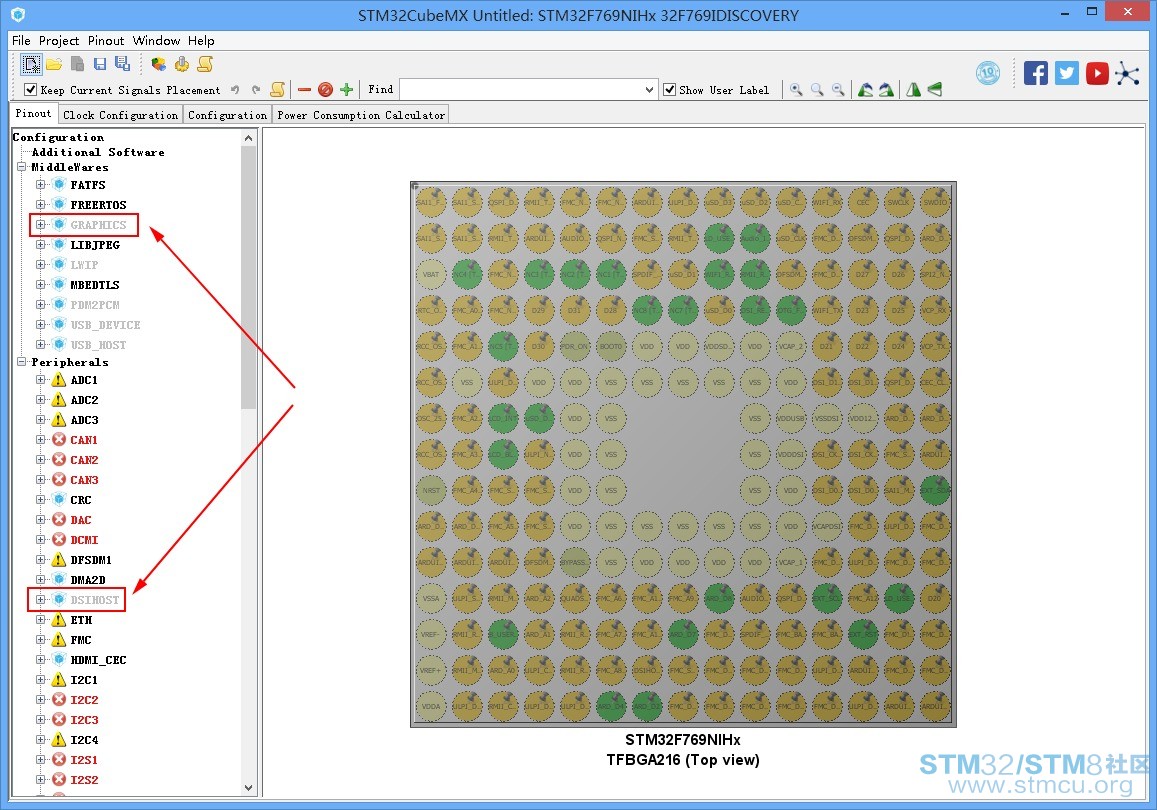Toggle Keep Current Signals Placement checkbox
This screenshot has width=1157, height=810.
pyautogui.click(x=30, y=90)
